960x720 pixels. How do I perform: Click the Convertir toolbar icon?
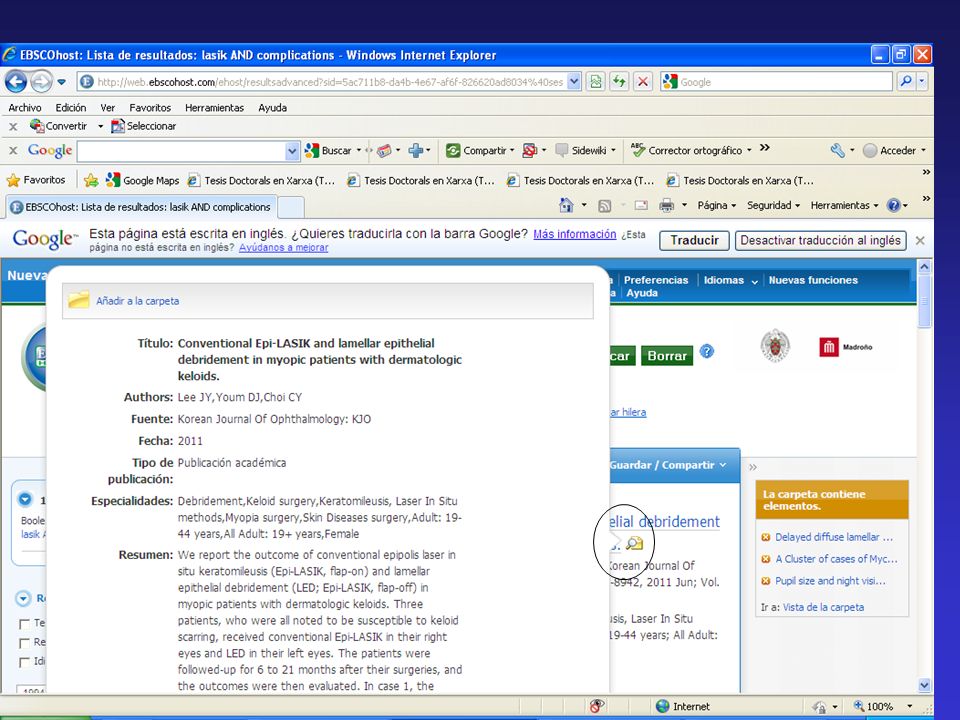tap(38, 126)
